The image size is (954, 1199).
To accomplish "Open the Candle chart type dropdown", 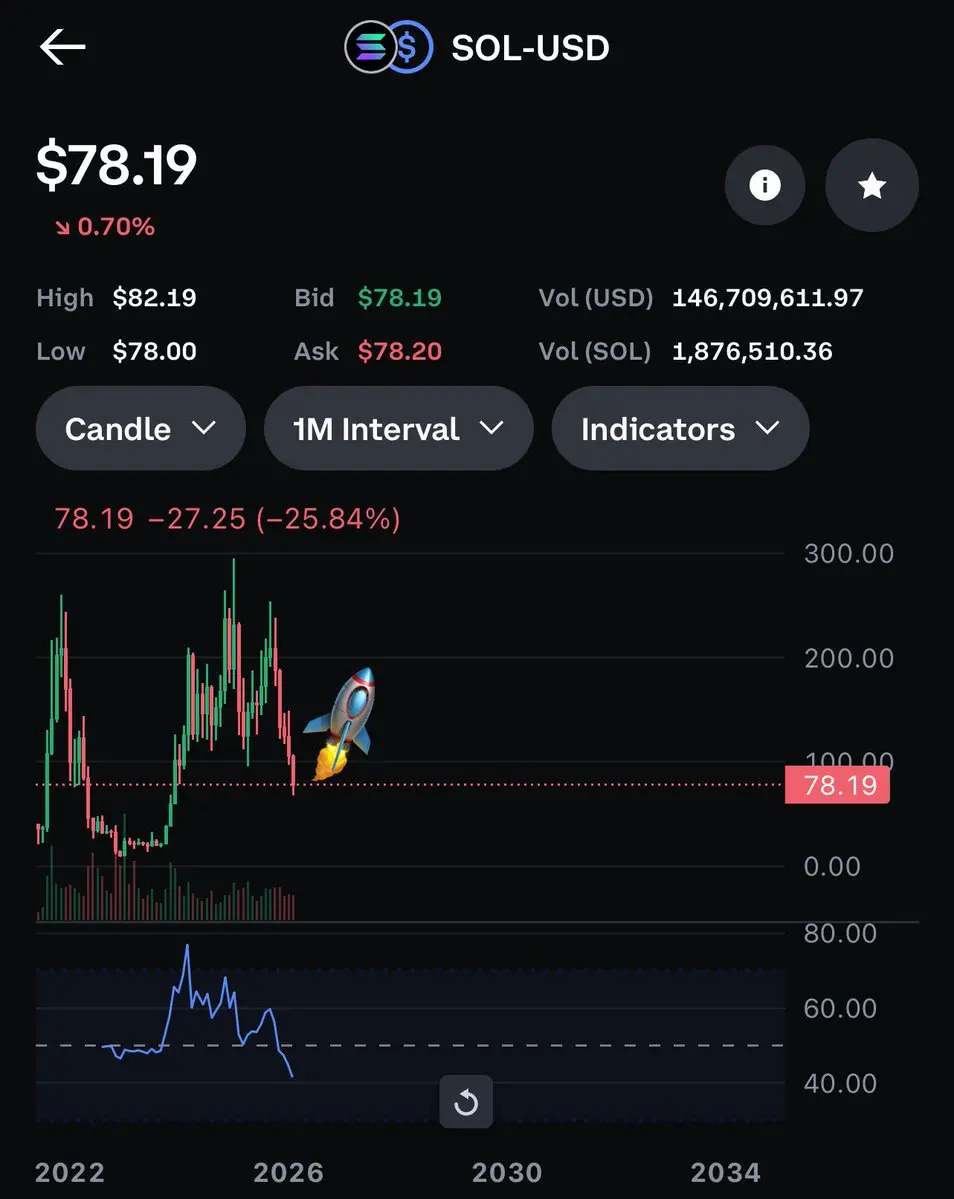I will coord(141,428).
